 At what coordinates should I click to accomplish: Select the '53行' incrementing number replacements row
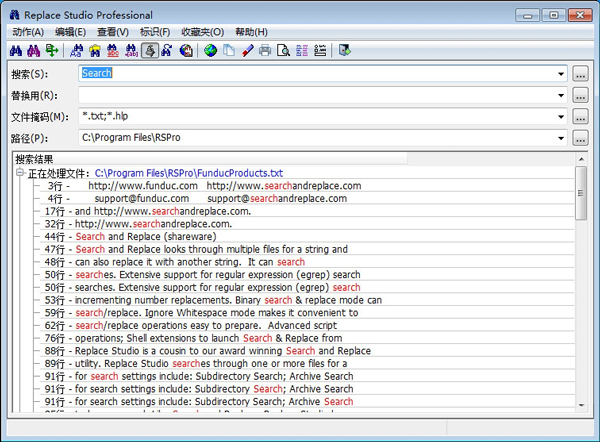[x=307, y=300]
